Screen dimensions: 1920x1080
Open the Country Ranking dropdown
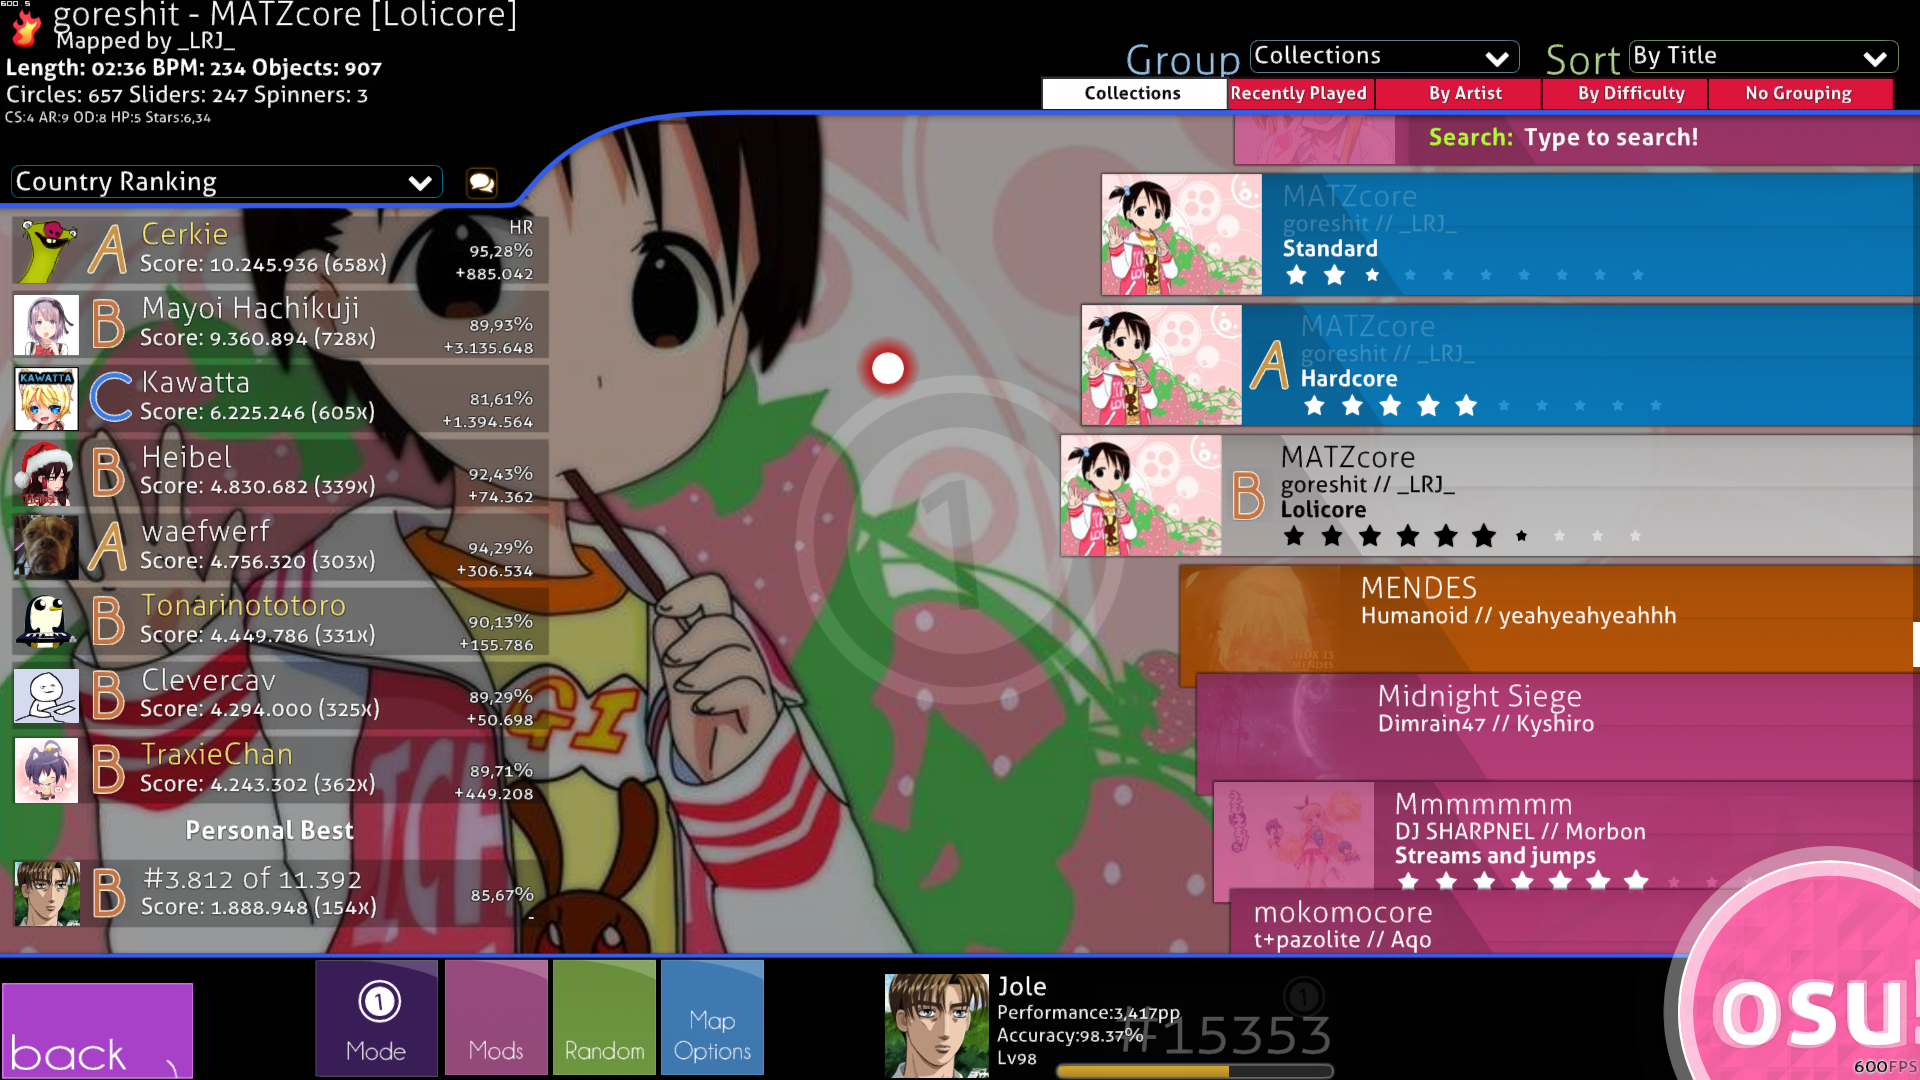coord(226,182)
